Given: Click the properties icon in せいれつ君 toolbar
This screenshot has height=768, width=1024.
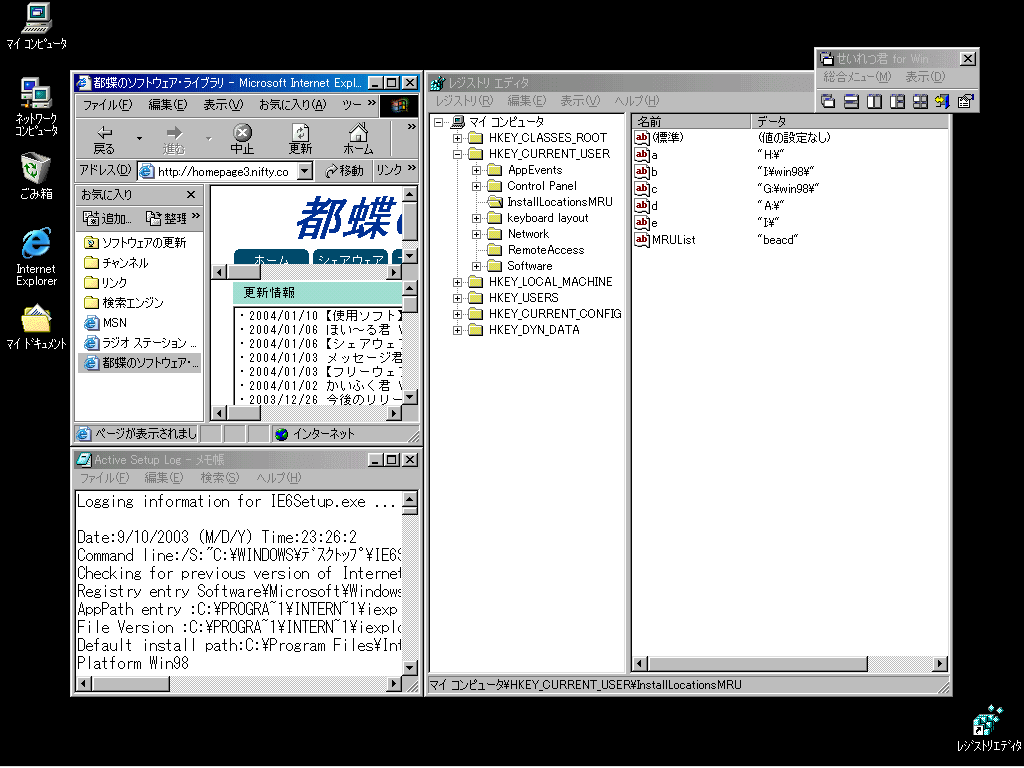Looking at the screenshot, I should pos(965,101).
